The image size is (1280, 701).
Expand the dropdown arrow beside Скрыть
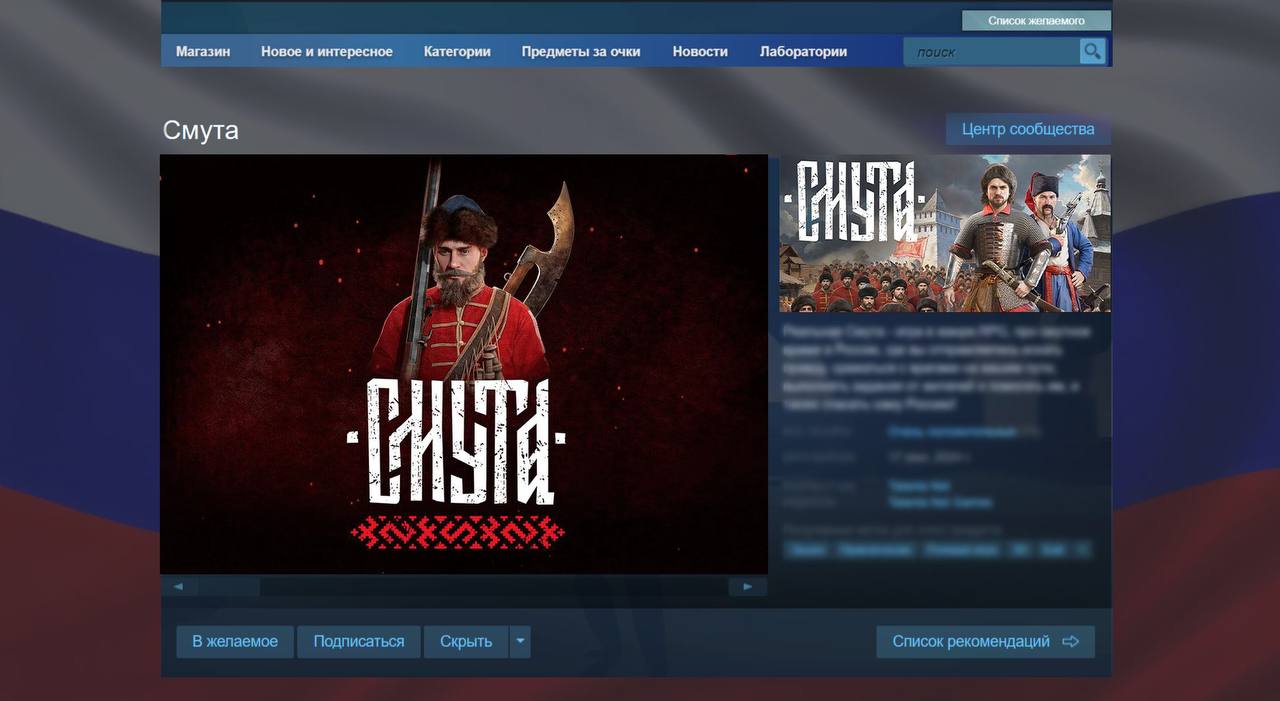tap(519, 641)
